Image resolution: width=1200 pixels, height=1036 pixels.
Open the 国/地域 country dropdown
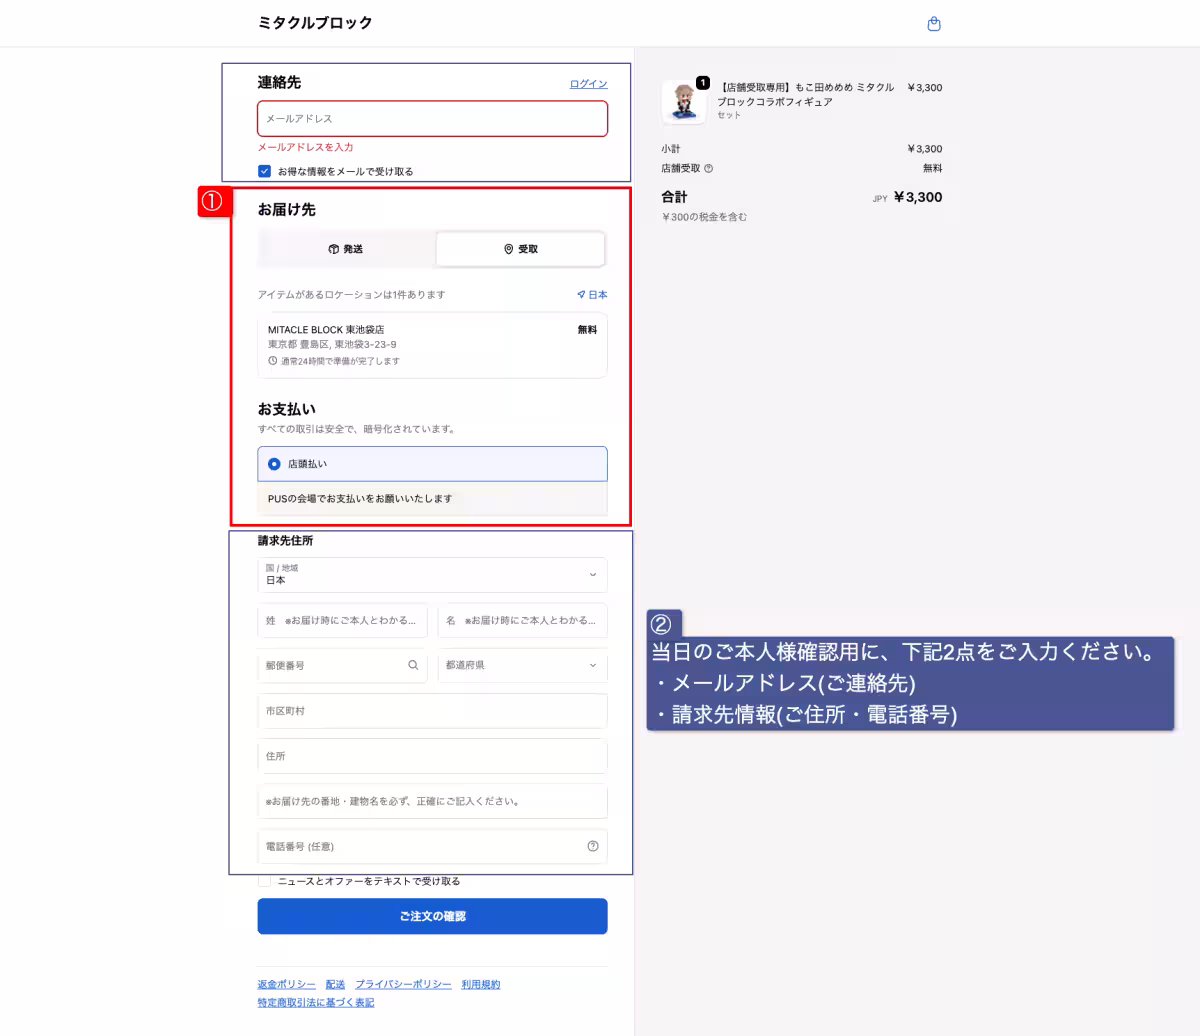coord(432,575)
